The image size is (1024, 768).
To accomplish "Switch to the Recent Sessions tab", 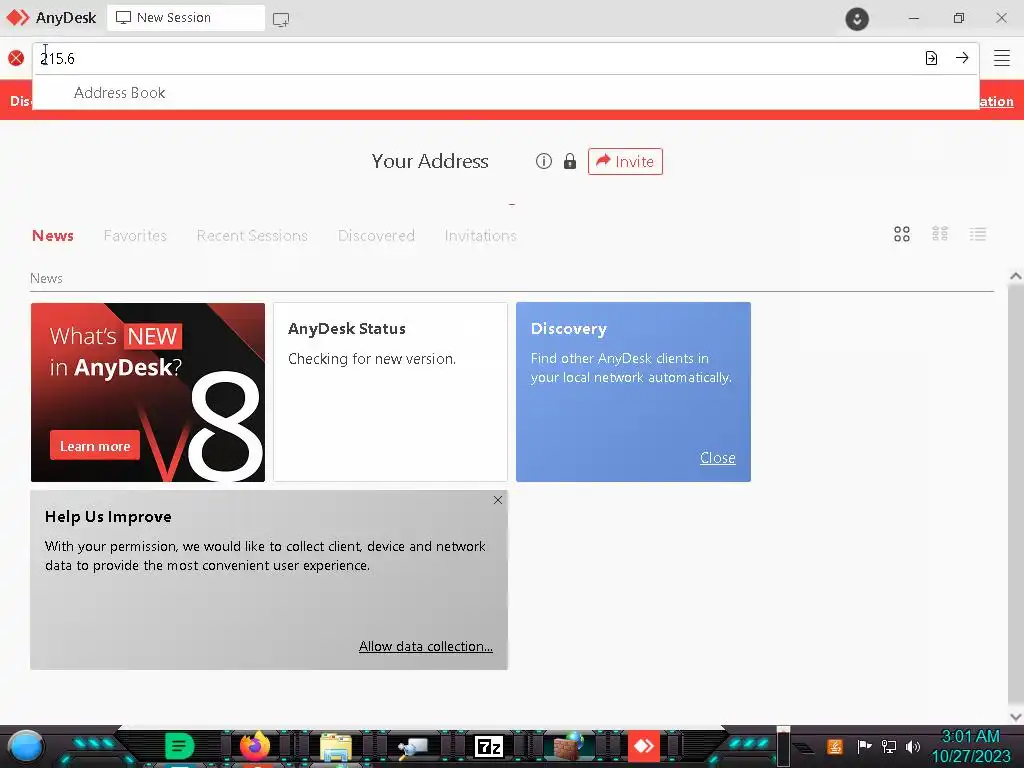I will [x=252, y=236].
